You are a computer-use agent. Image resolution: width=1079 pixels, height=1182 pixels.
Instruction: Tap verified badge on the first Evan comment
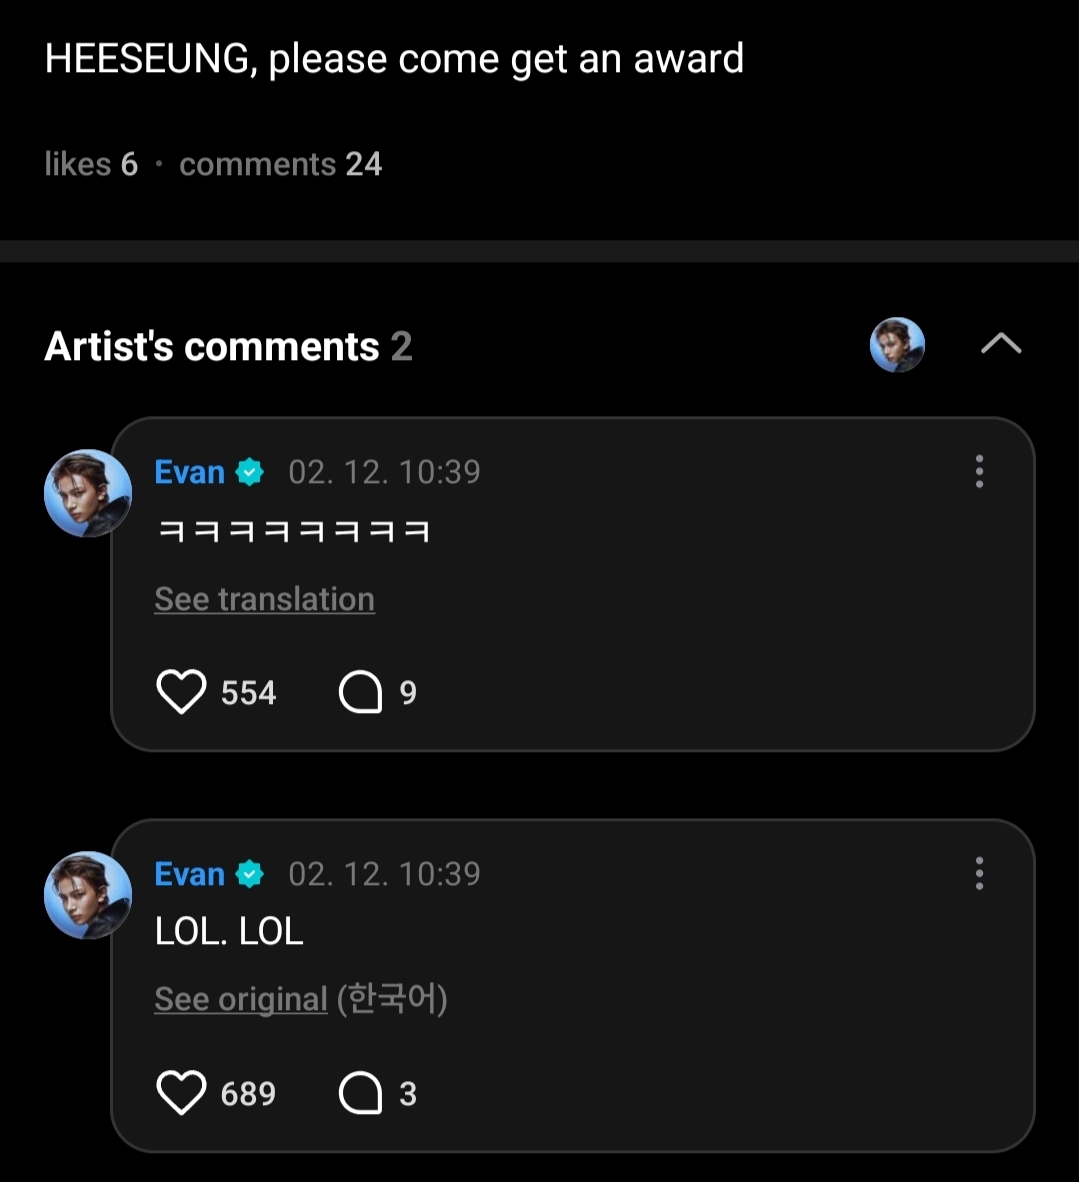click(x=250, y=472)
